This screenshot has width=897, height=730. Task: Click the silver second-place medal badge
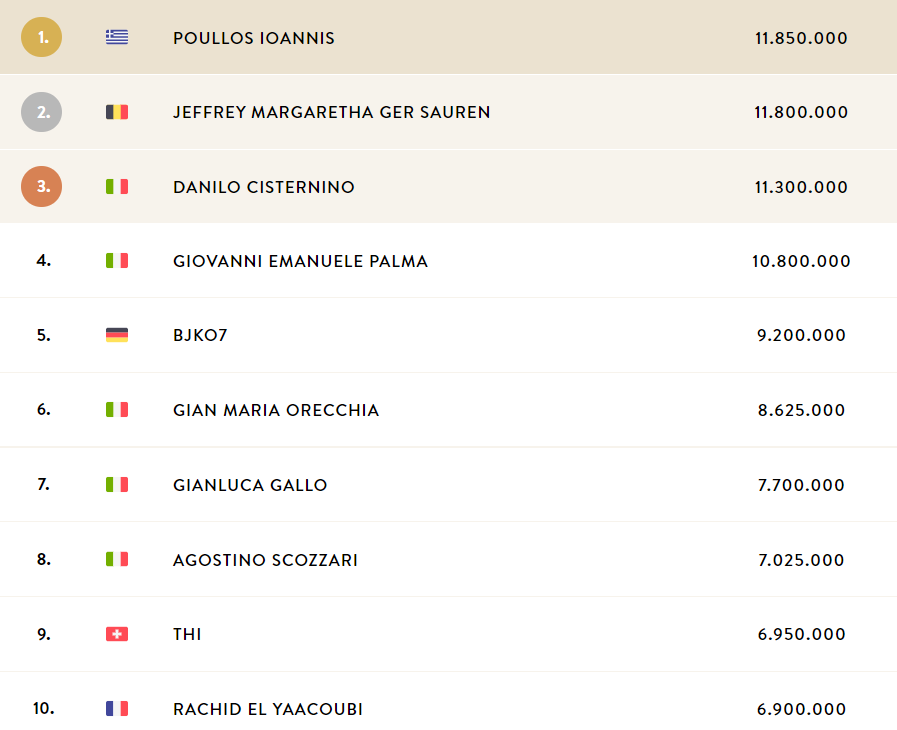[41, 112]
